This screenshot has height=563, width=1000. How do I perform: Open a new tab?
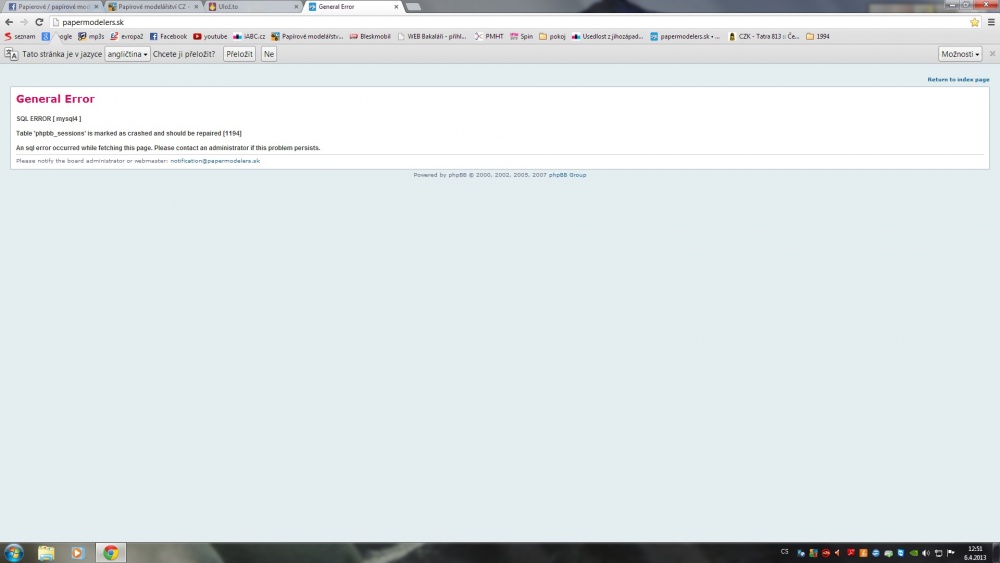413,6
